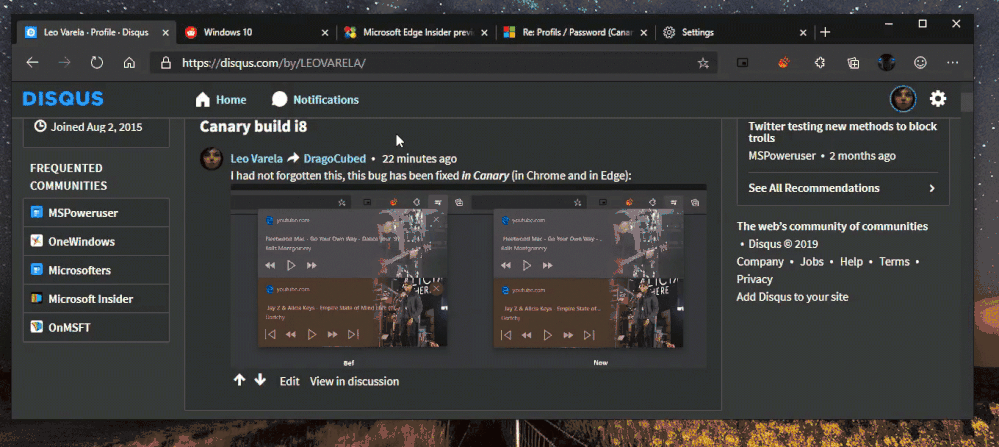Open the MSPoweruser community

coord(96,213)
